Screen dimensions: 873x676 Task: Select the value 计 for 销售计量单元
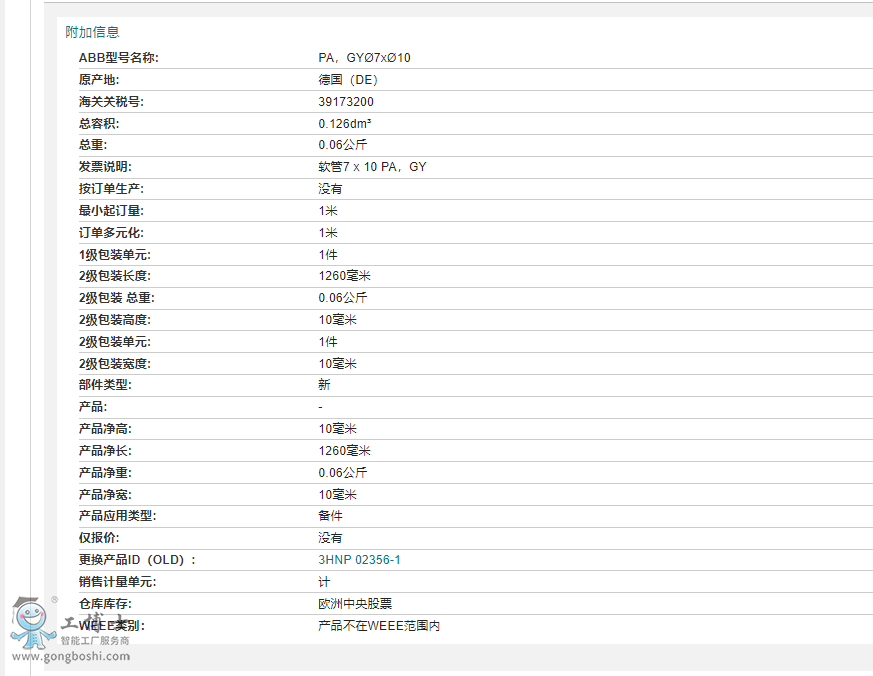point(324,582)
